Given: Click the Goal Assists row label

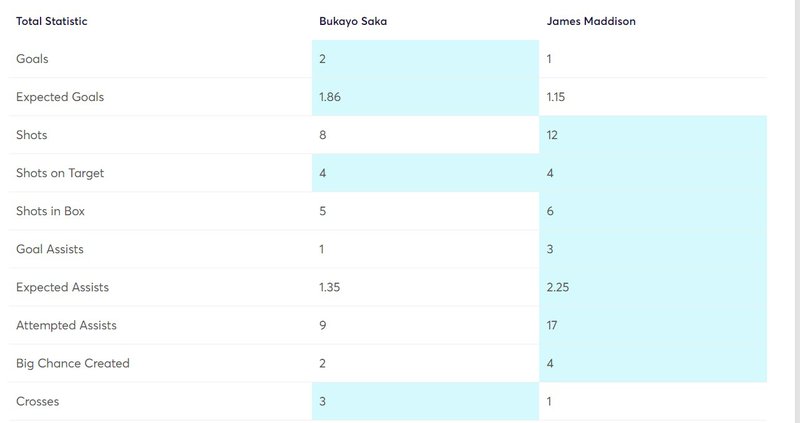Looking at the screenshot, I should (50, 249).
